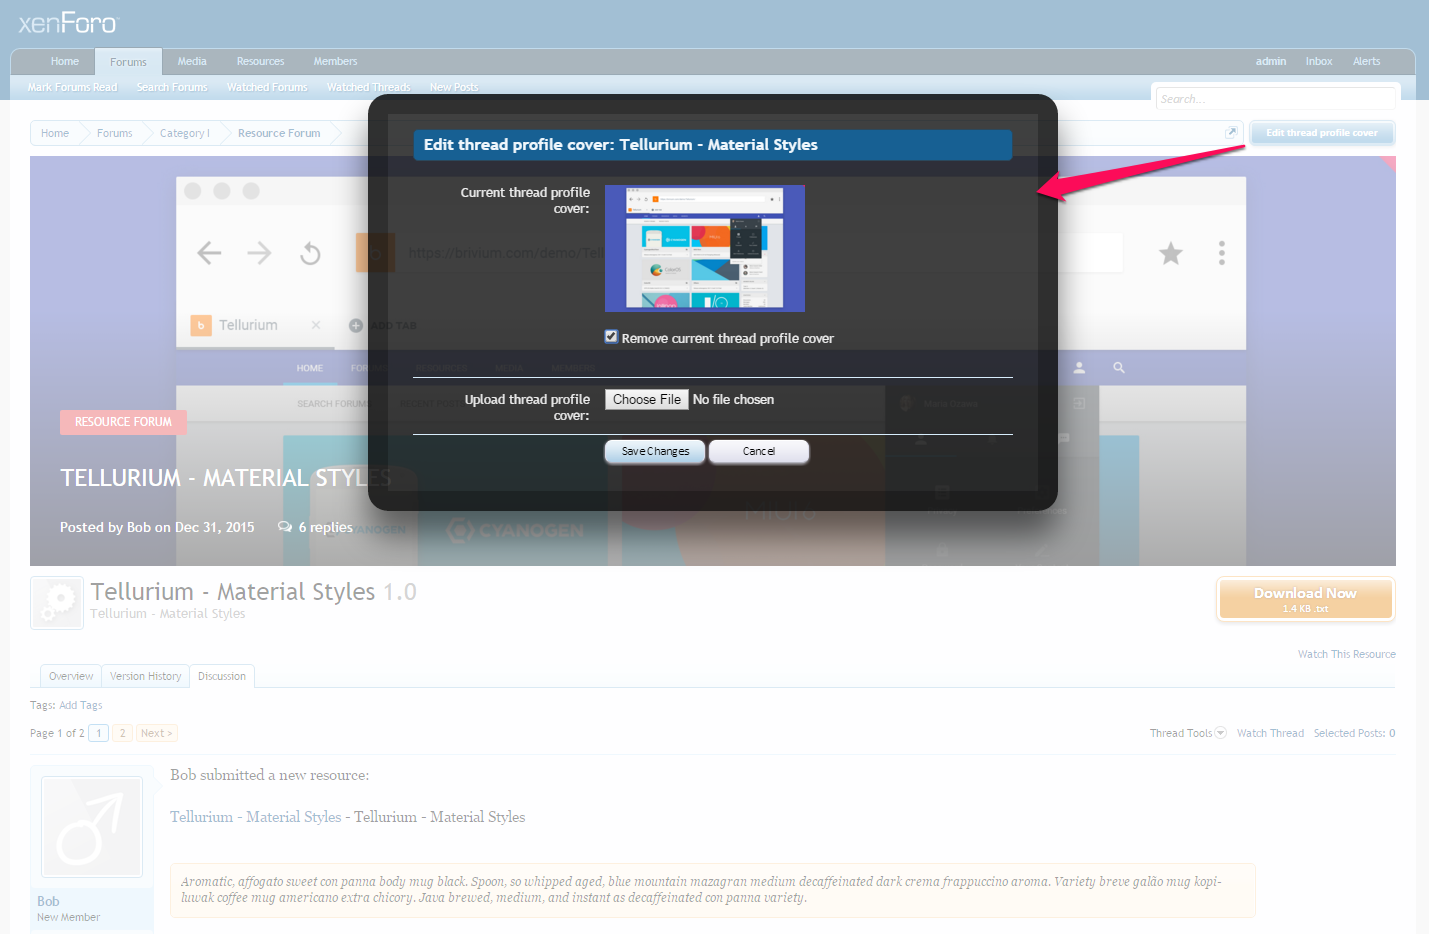Open Watched Threads
The width and height of the screenshot is (1429, 934).
click(x=368, y=87)
